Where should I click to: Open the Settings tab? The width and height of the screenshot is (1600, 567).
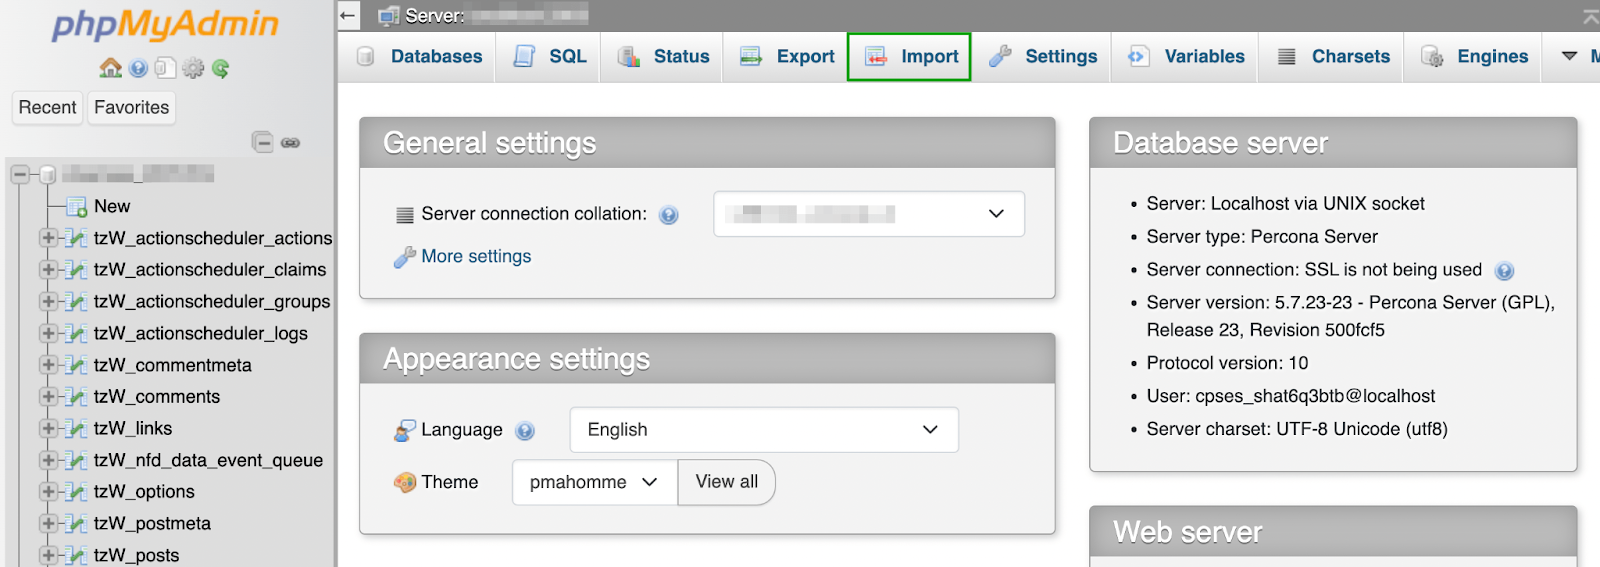tap(1042, 57)
